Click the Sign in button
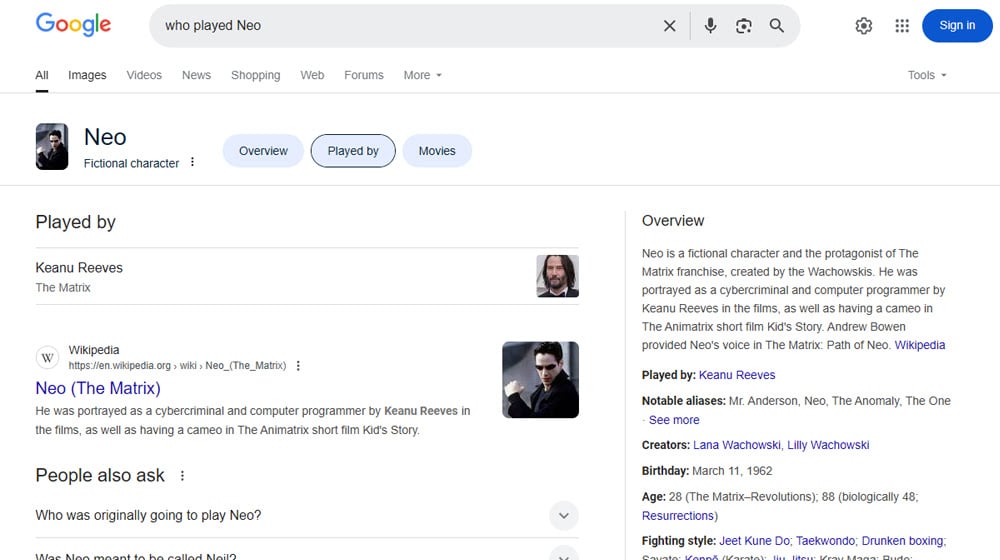This screenshot has width=1000, height=560. click(x=957, y=26)
